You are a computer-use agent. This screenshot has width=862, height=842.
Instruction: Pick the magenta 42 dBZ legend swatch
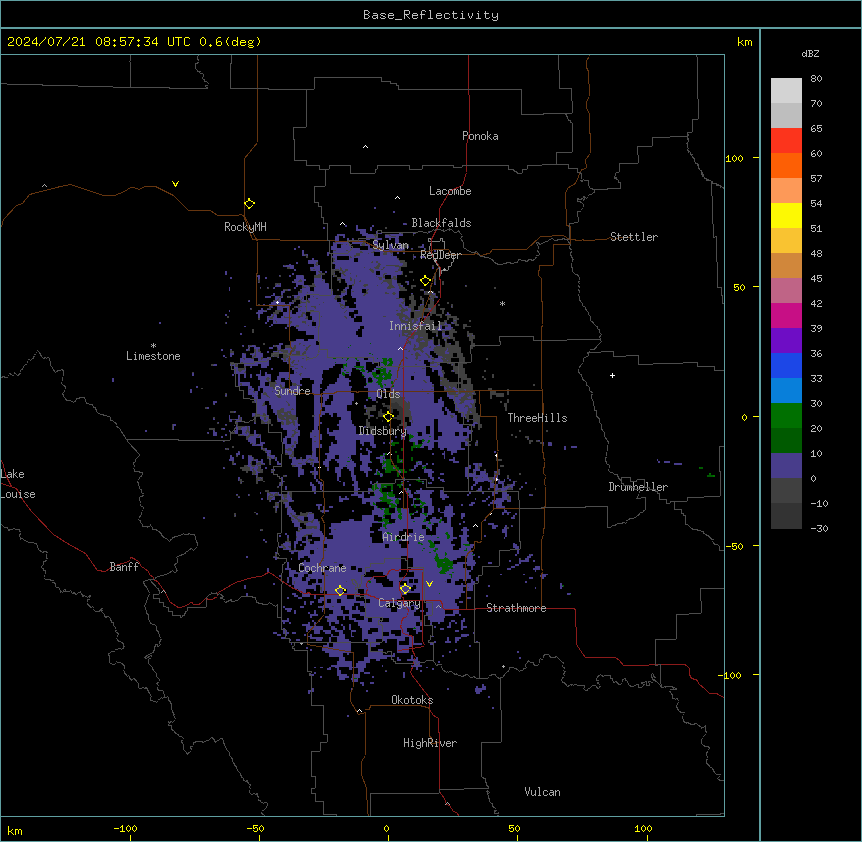tap(786, 315)
